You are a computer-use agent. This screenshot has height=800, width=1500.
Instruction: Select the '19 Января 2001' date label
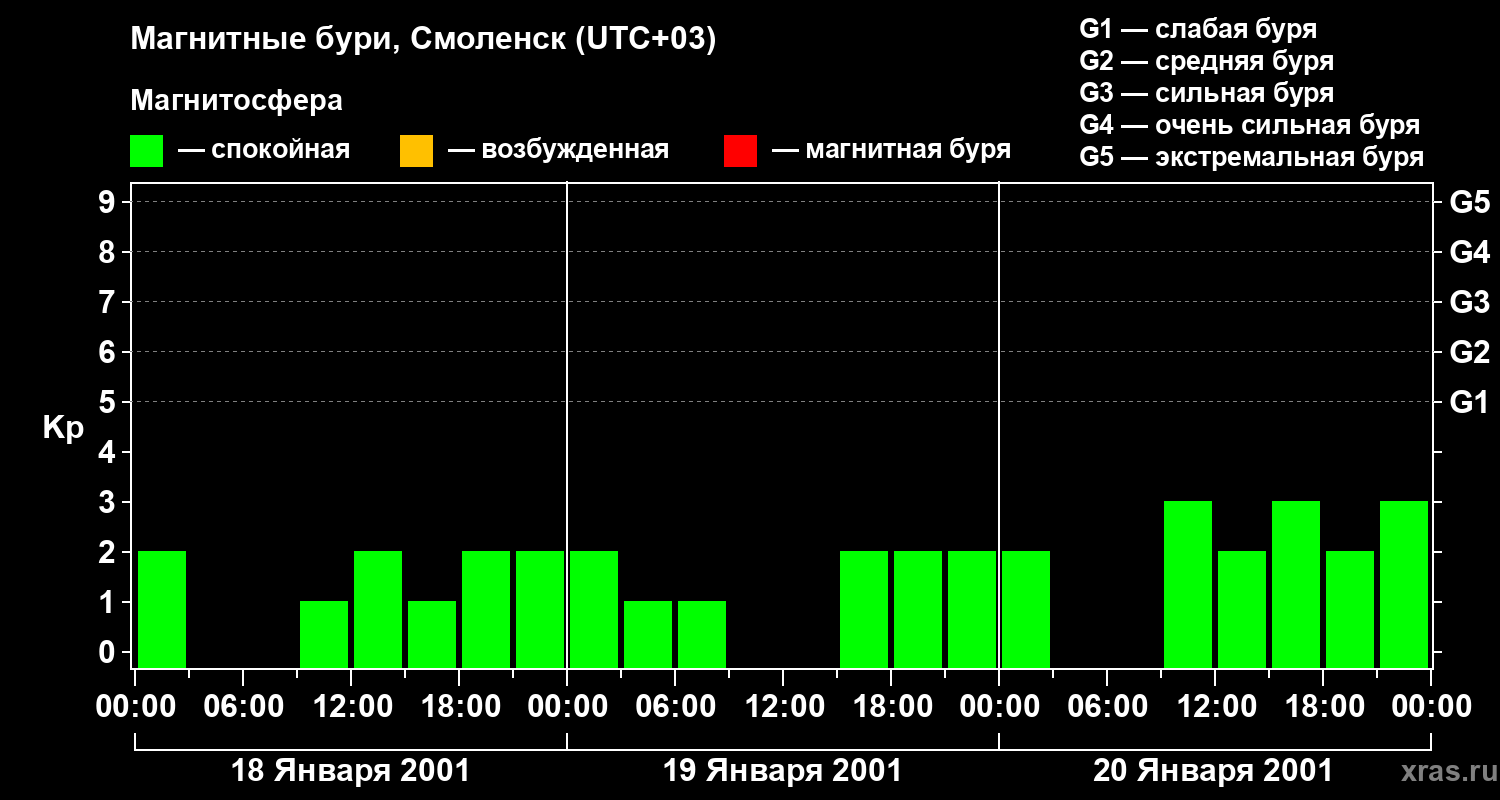(x=783, y=771)
